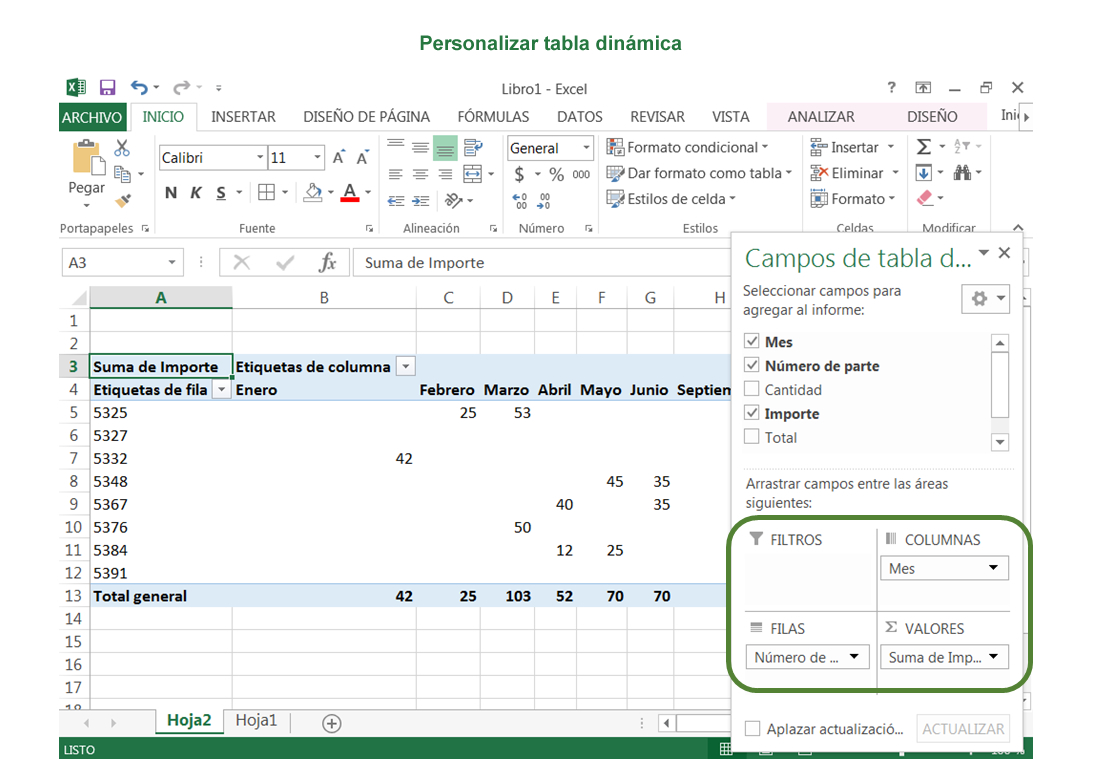Apply cell borders from the Fuente group
The image size is (1100, 767).
tap(267, 192)
